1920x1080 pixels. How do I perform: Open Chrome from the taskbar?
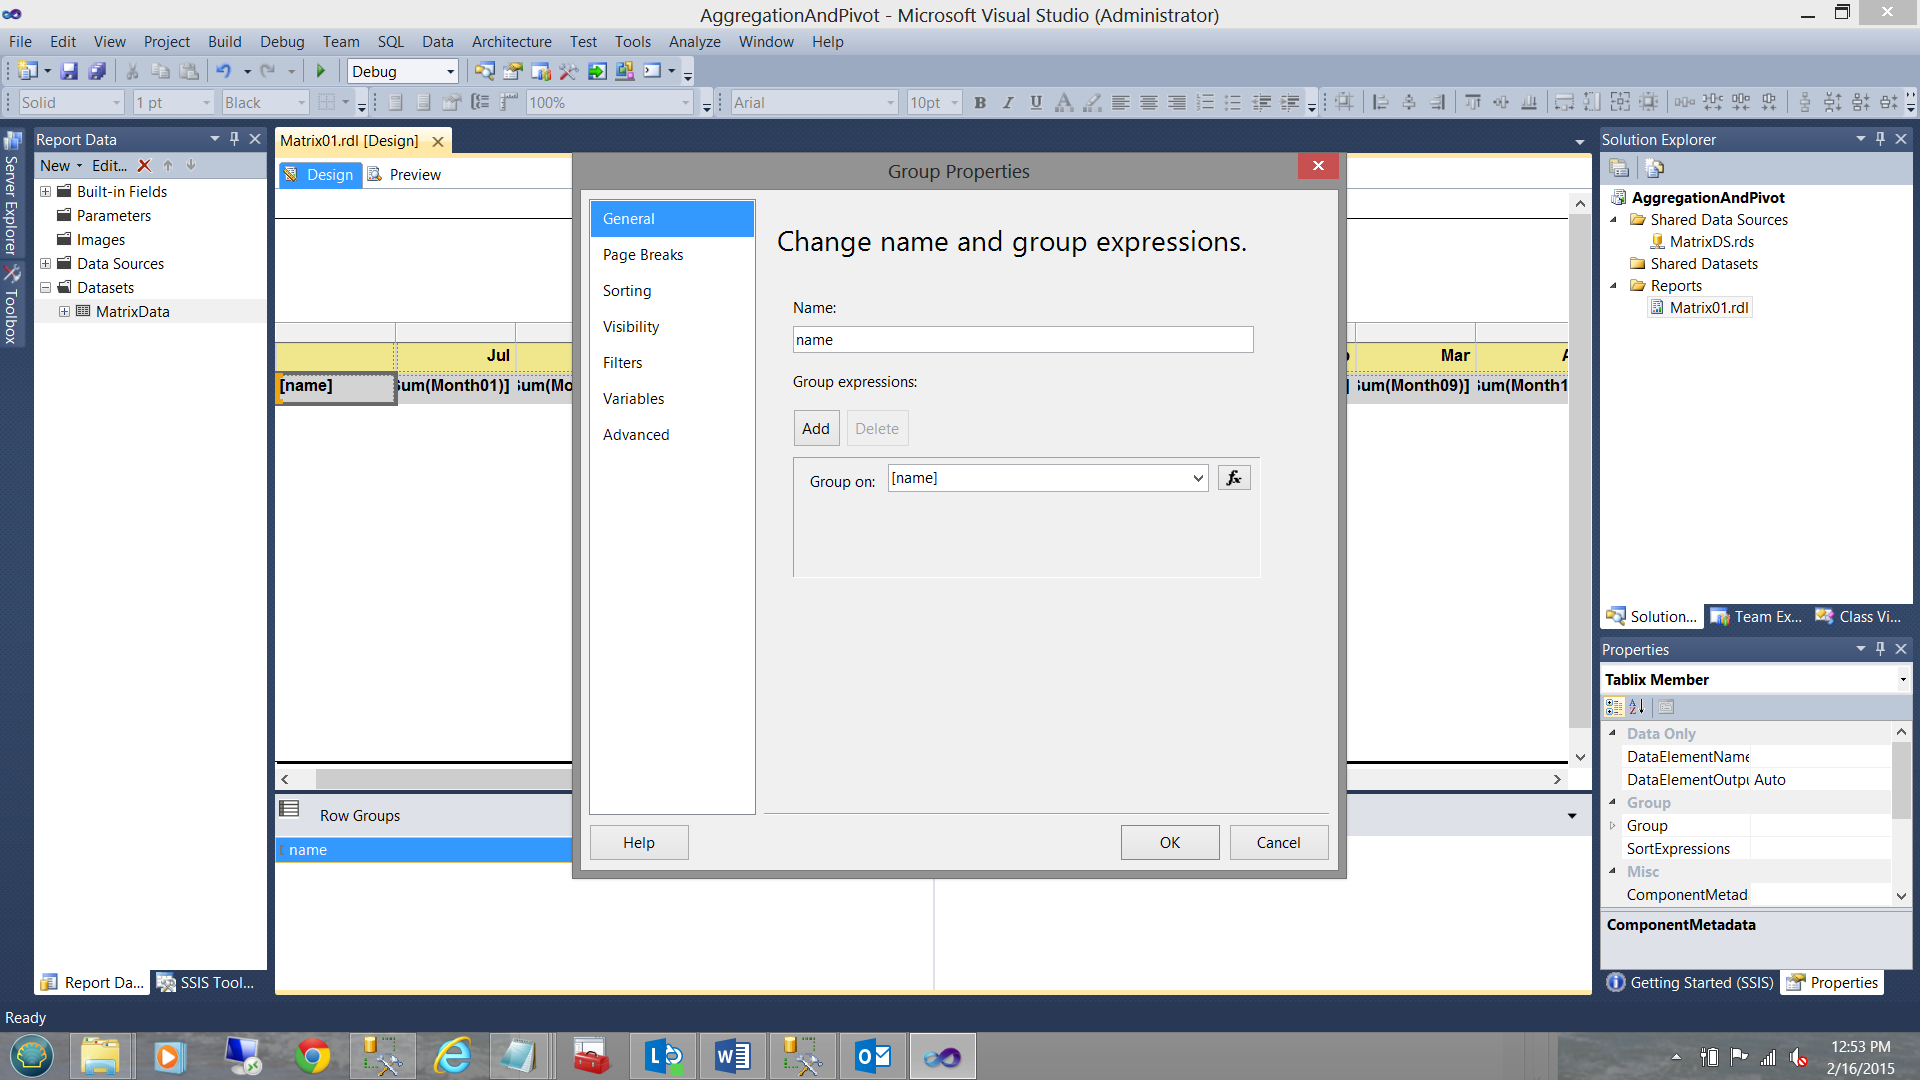[312, 1056]
